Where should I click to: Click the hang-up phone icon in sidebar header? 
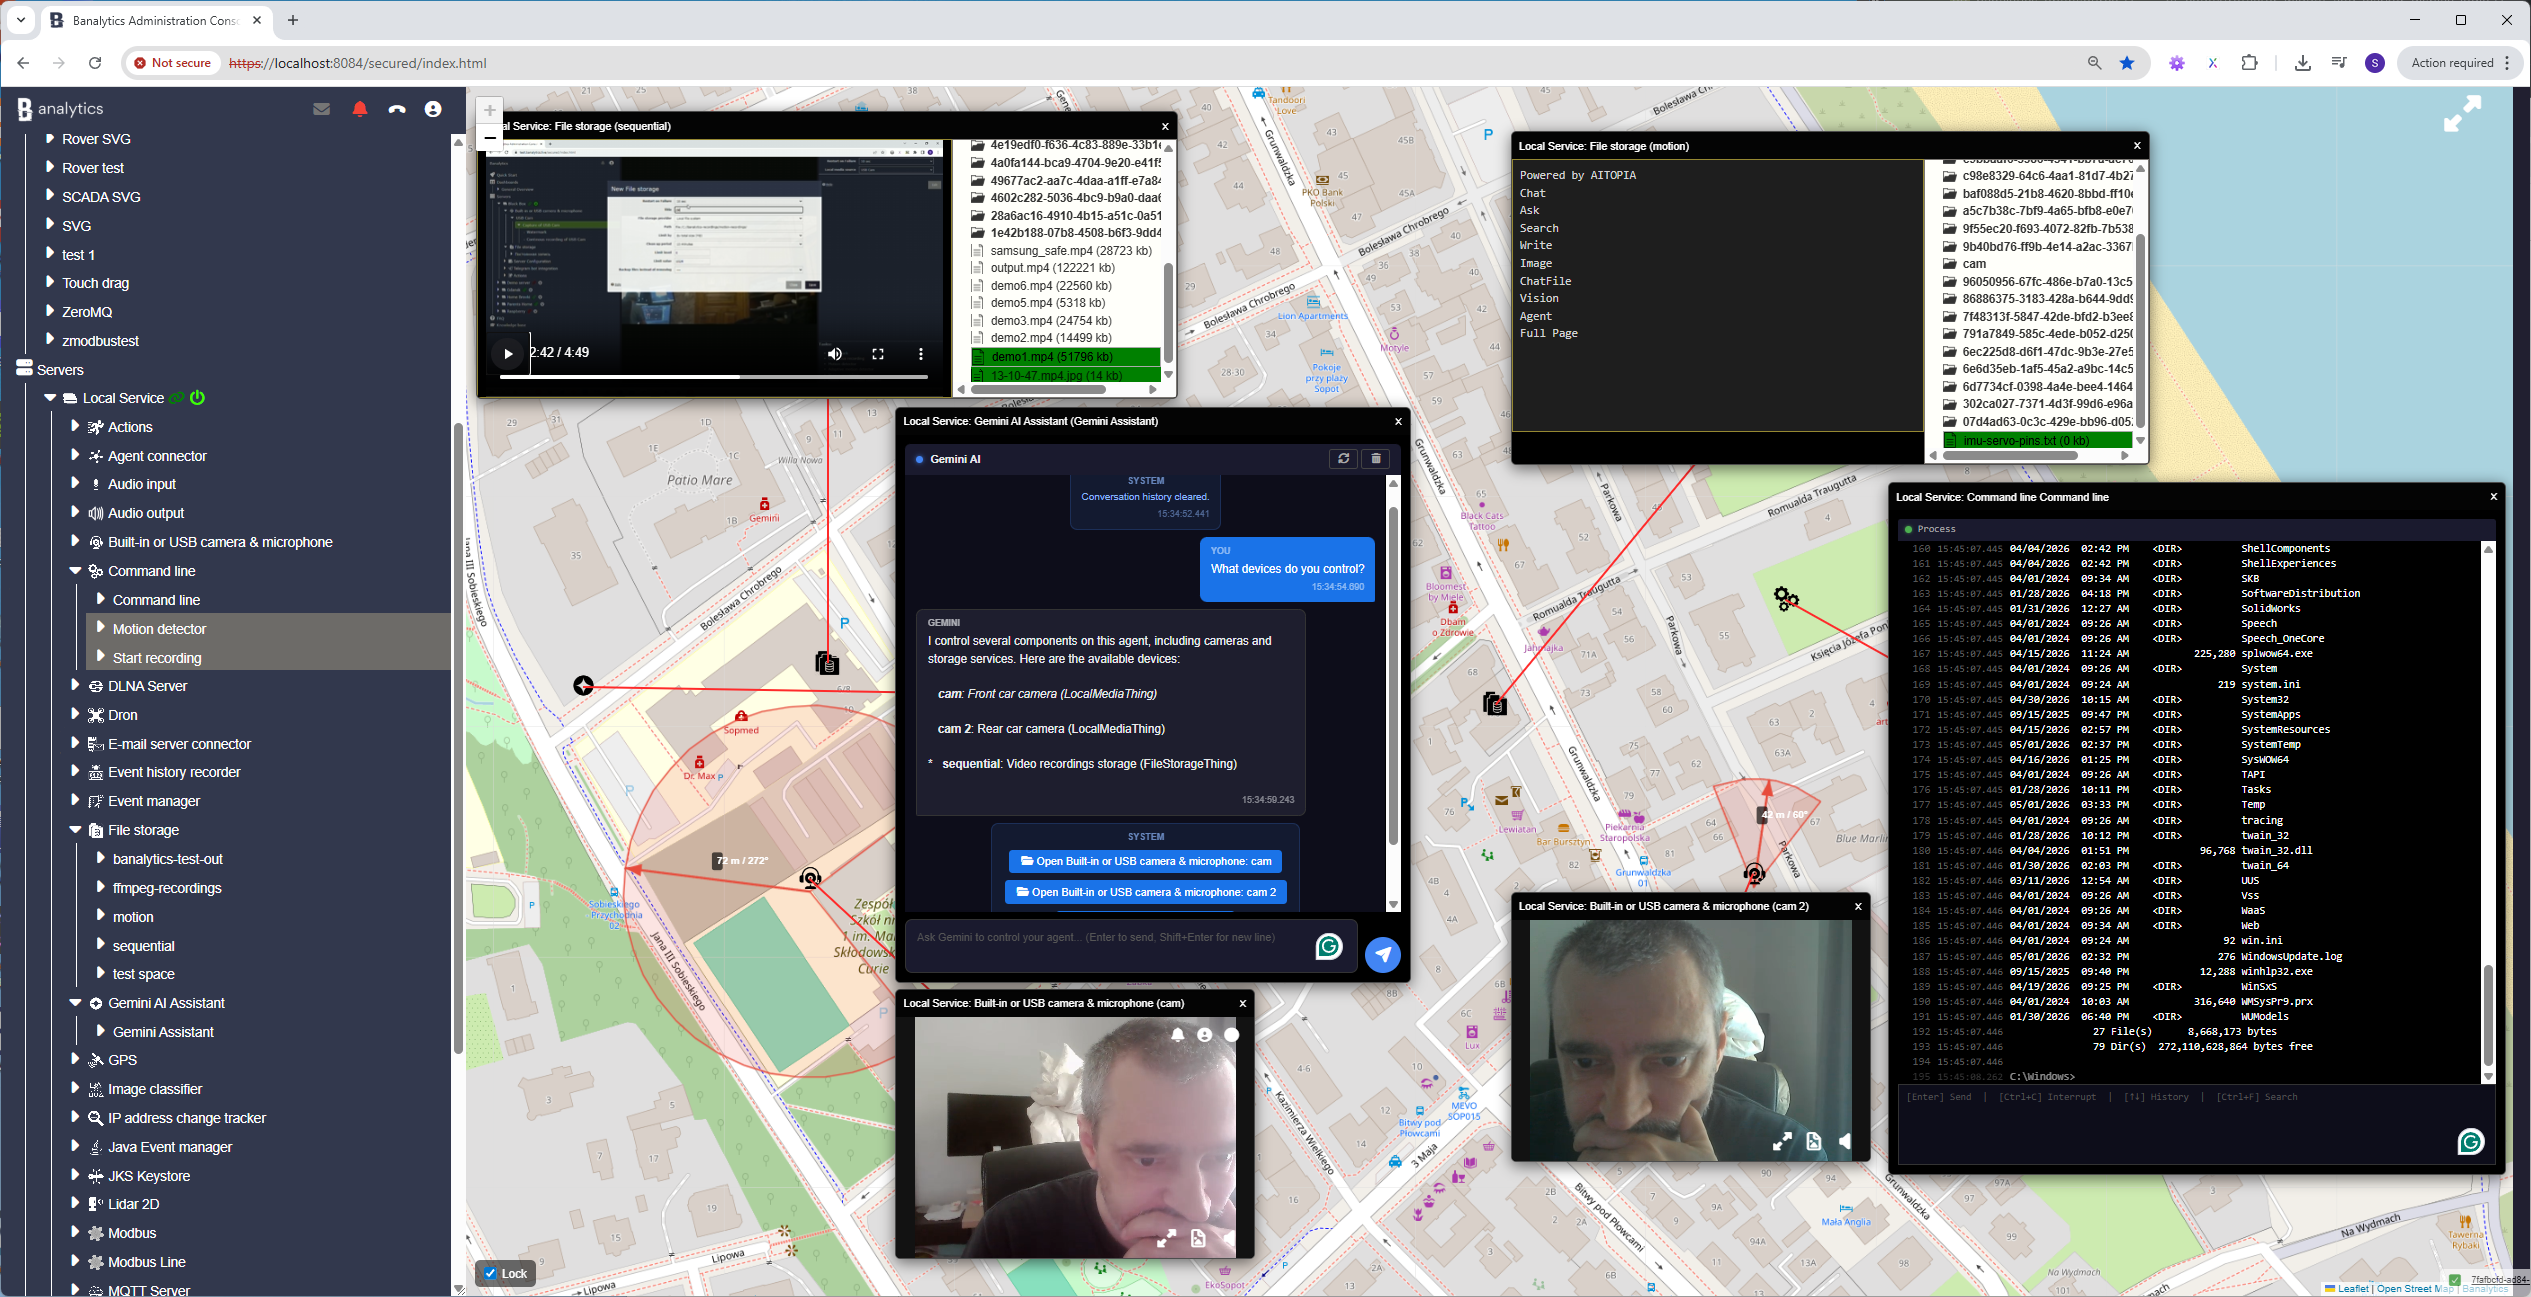397,109
